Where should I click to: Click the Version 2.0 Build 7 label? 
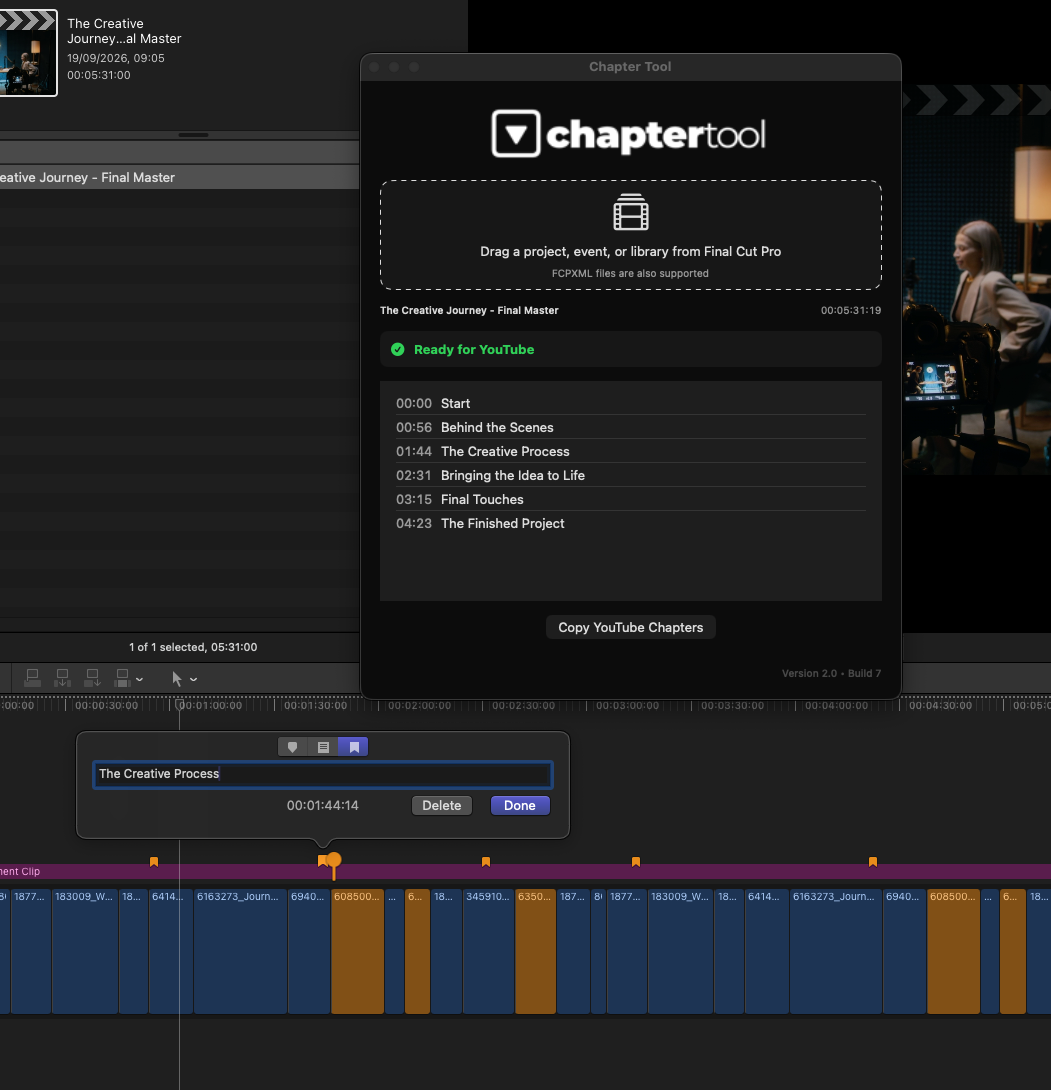[831, 673]
